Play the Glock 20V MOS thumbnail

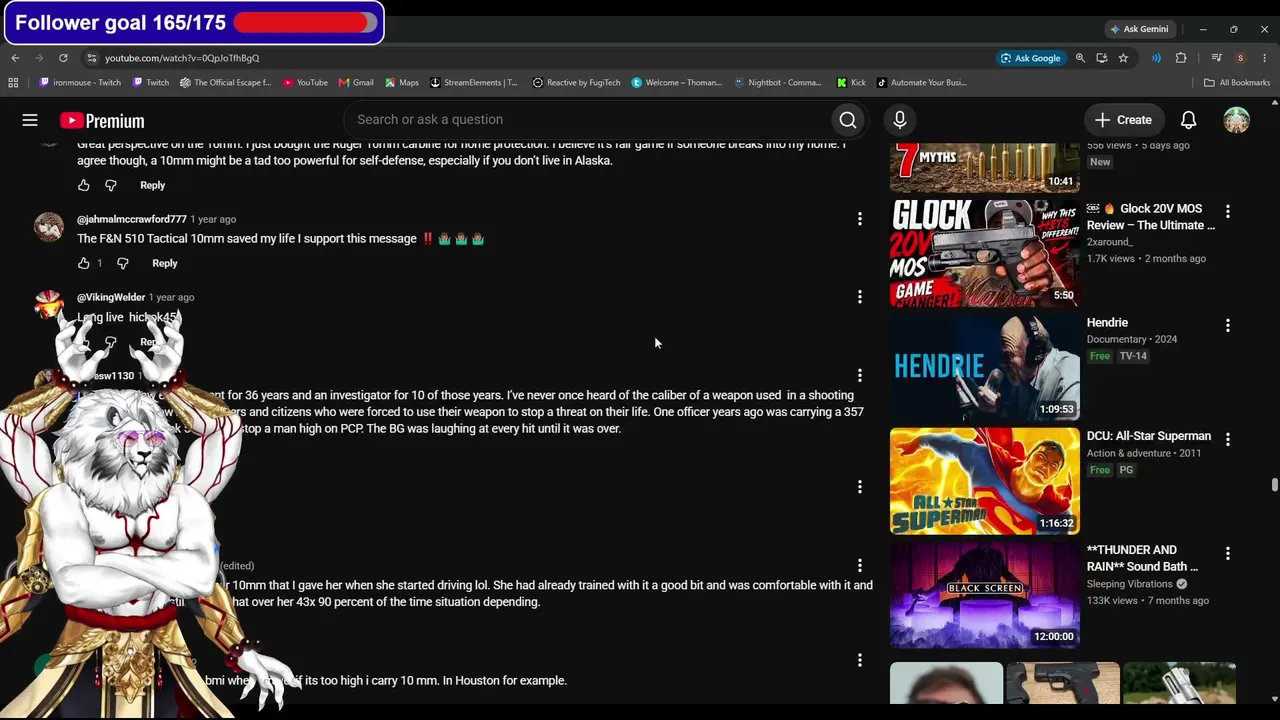pos(985,253)
